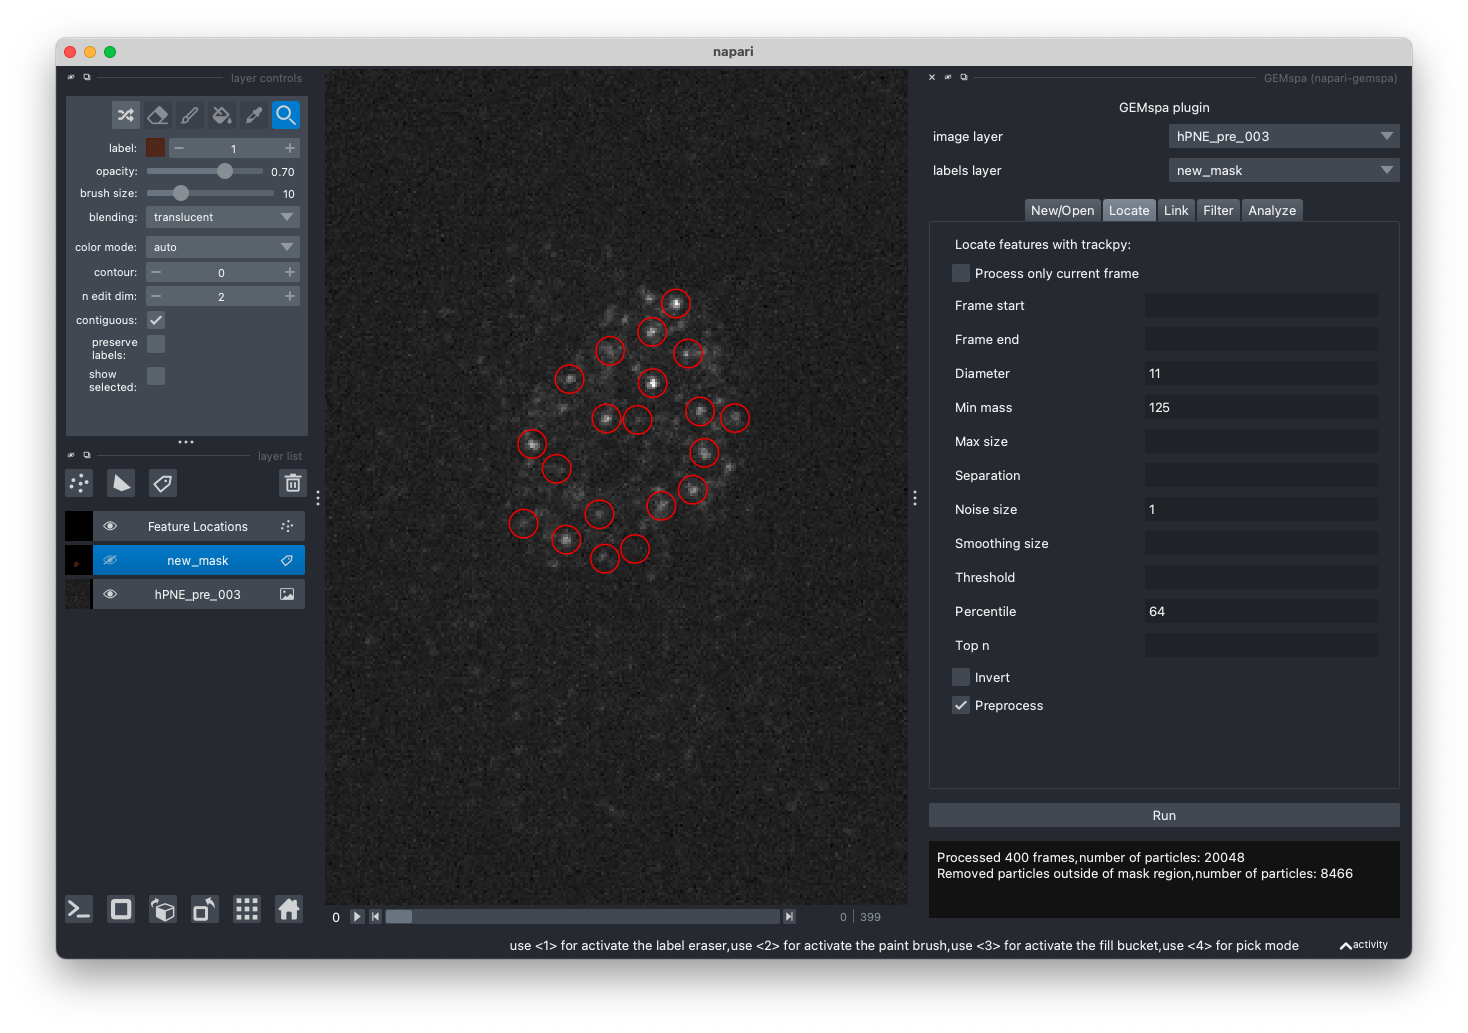1468x1033 pixels.
Task: Open the napari console
Action: 79,909
